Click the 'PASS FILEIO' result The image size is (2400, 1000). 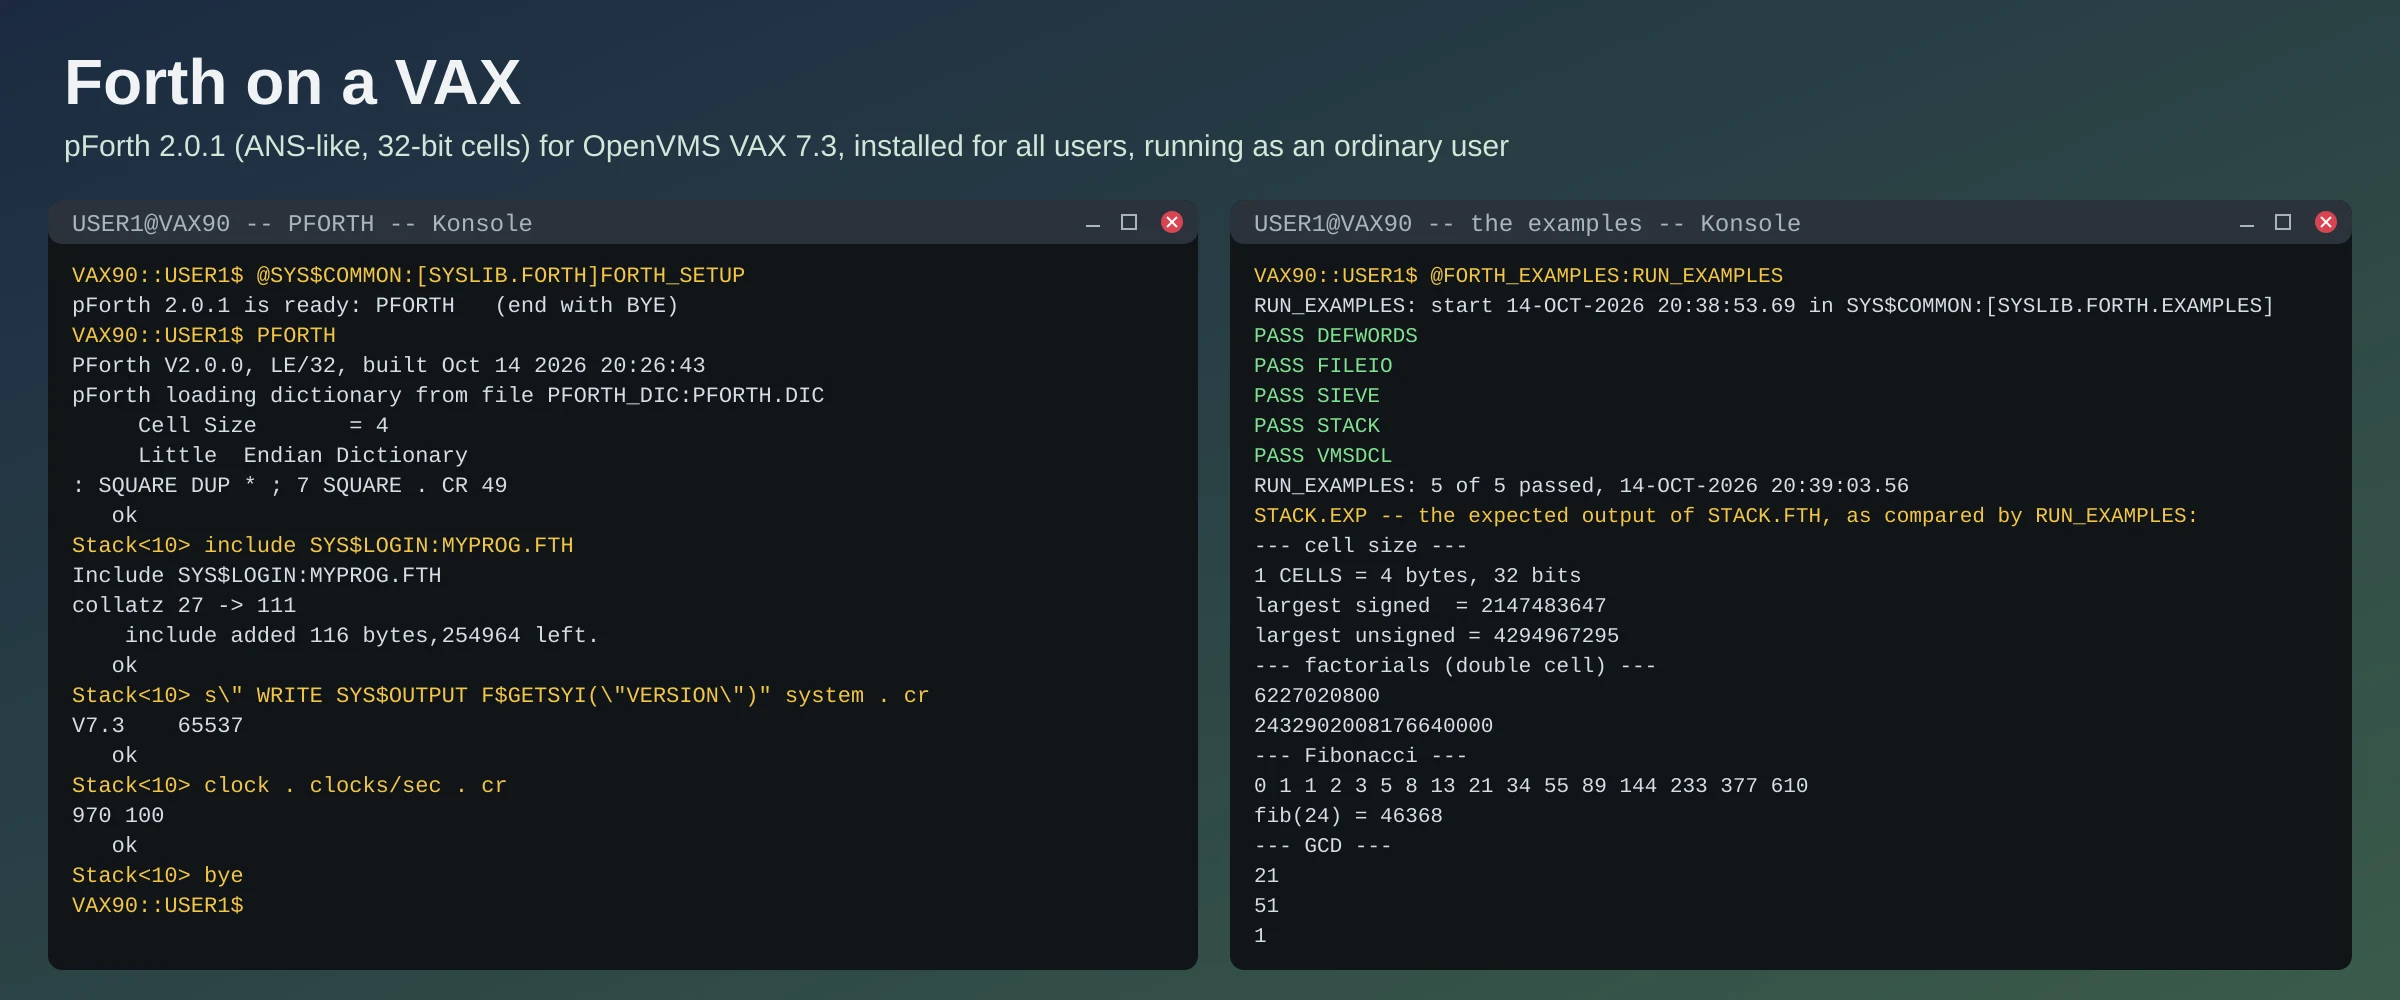click(1323, 365)
